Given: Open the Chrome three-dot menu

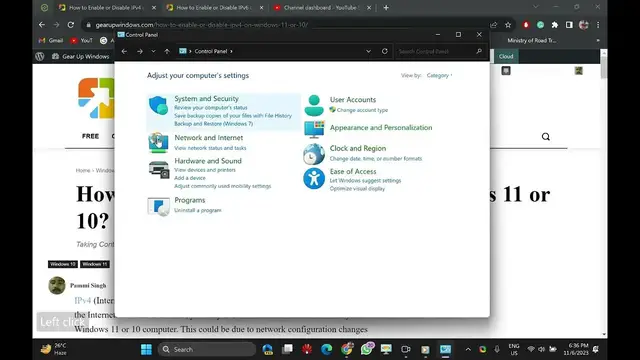Looking at the screenshot, I should coord(598,25).
